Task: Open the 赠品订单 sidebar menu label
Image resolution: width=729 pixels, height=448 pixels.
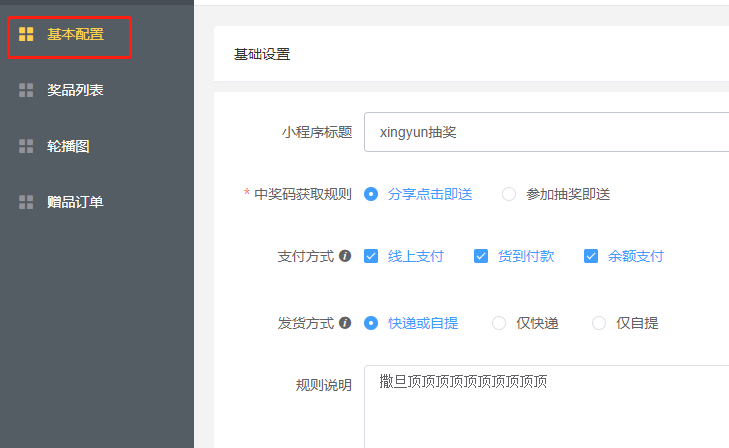Action: coord(75,203)
